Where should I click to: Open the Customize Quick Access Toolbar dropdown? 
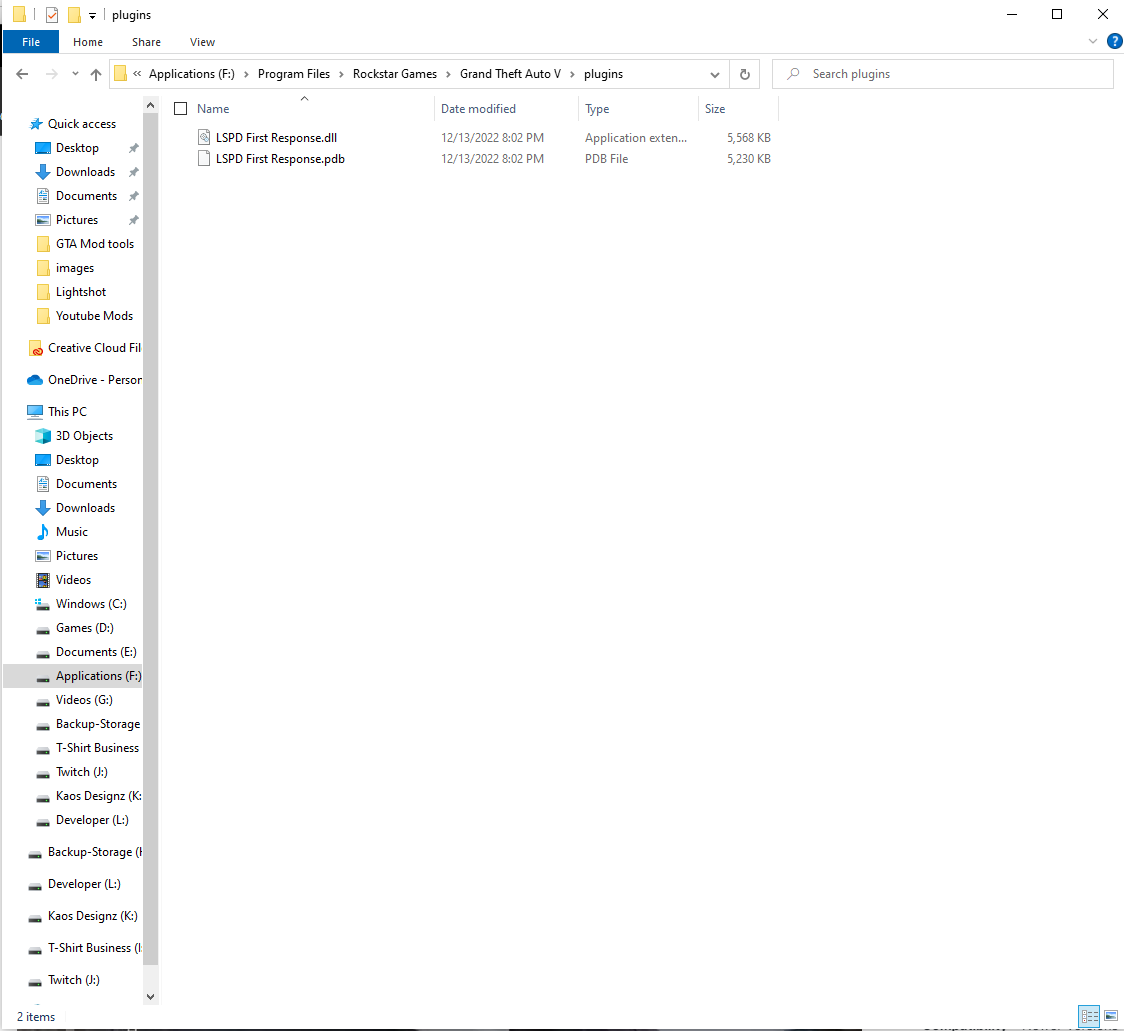coord(92,15)
